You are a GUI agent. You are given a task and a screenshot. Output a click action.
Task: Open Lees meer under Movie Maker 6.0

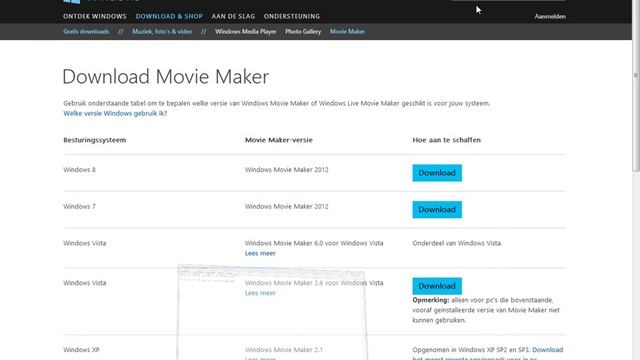click(260, 253)
